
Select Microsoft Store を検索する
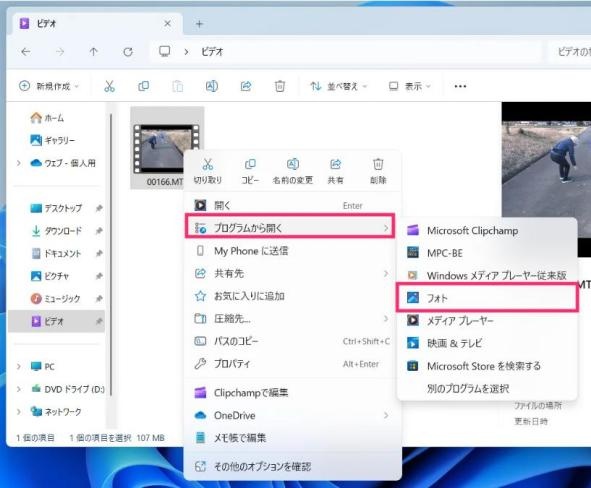coord(487,366)
